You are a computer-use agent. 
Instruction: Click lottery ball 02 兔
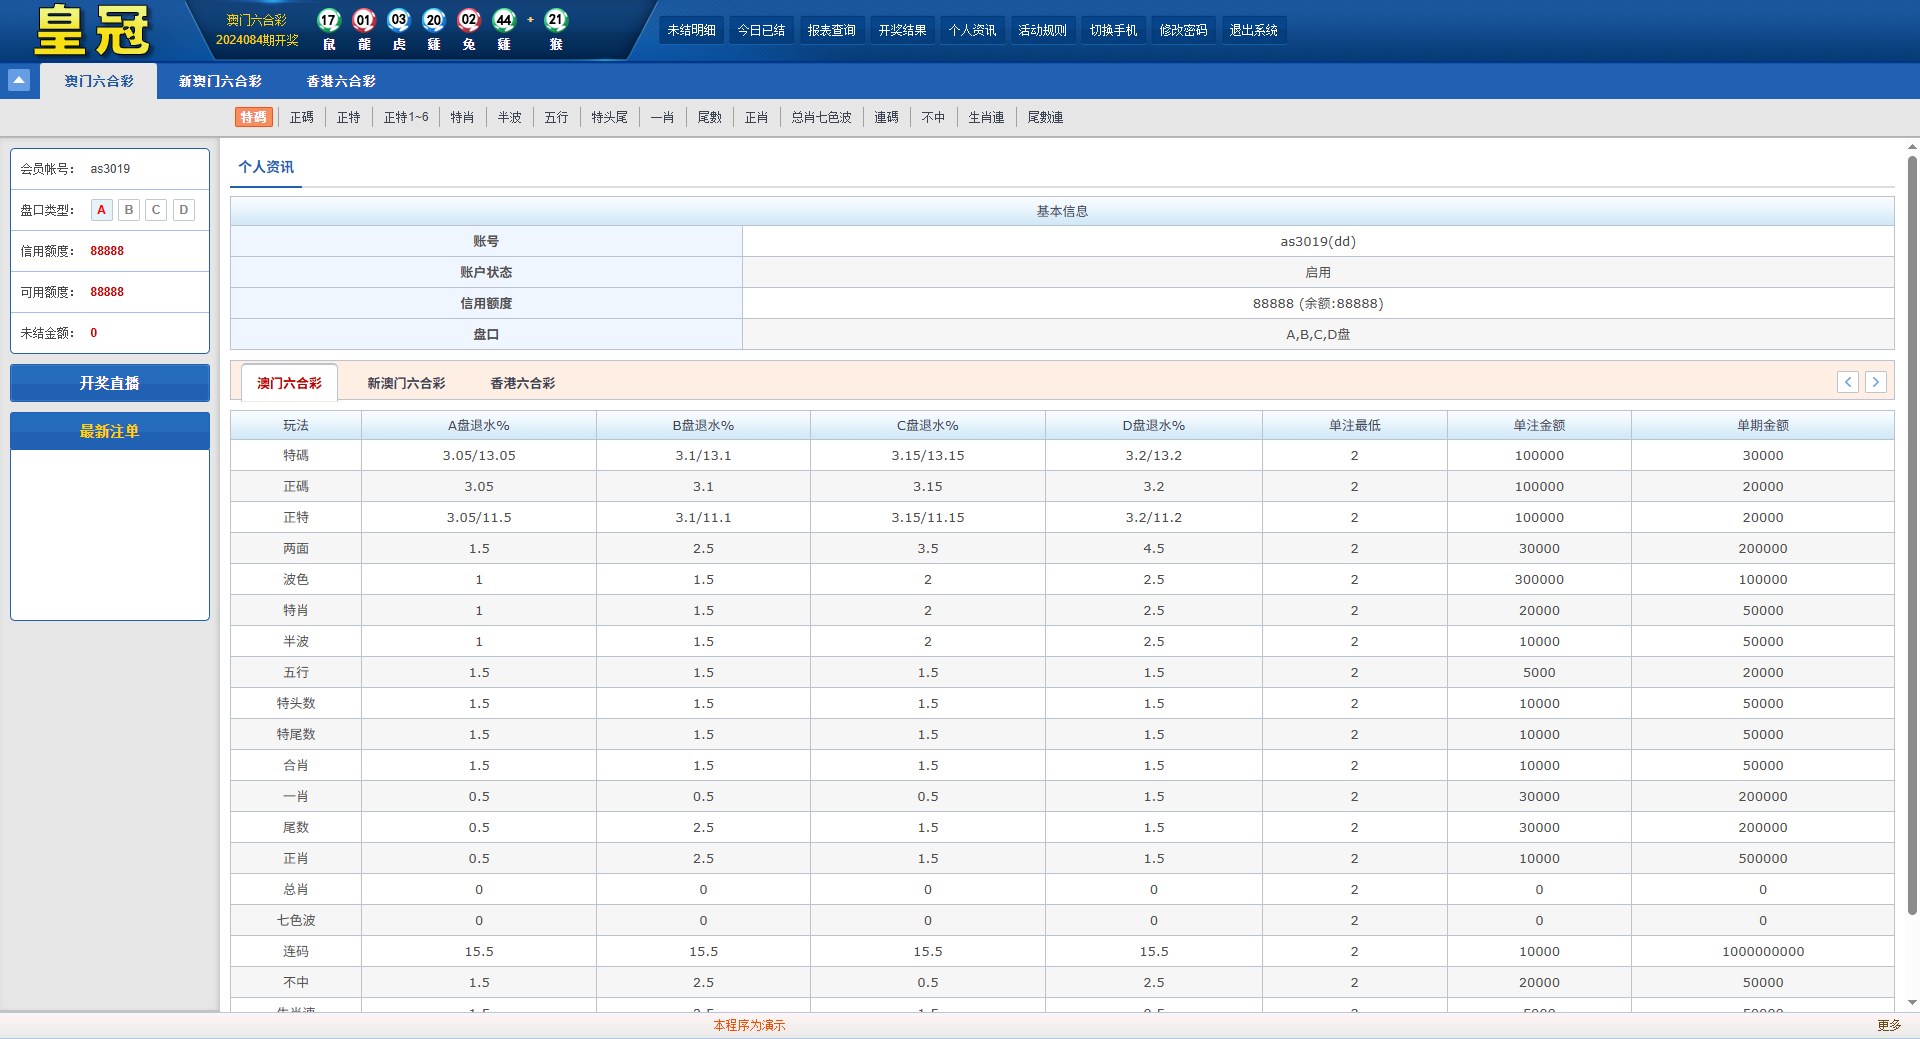point(468,19)
